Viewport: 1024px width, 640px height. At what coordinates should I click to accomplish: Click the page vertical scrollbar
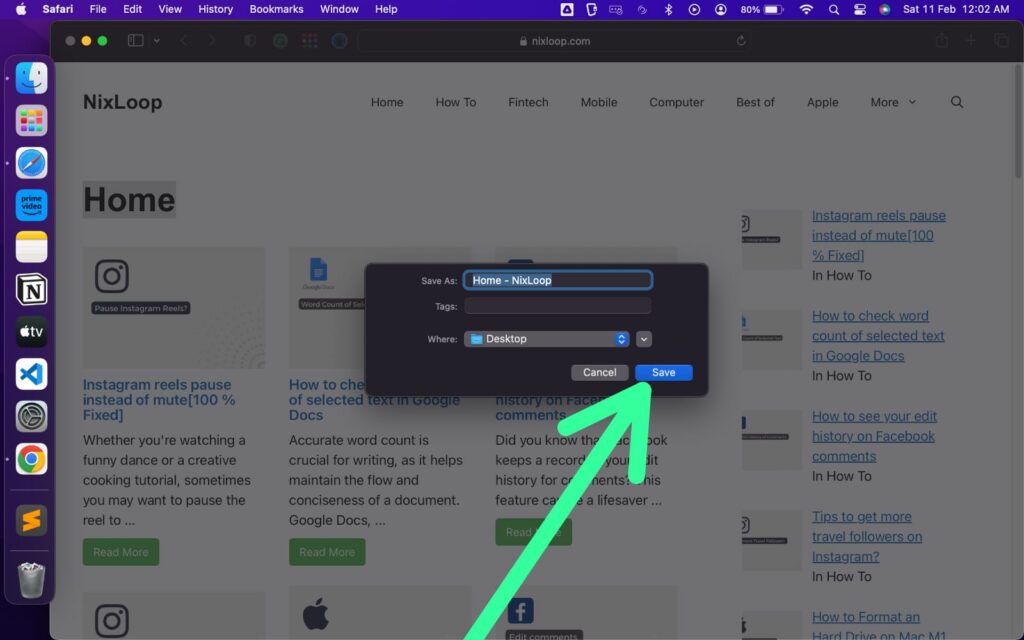[x=1018, y=121]
